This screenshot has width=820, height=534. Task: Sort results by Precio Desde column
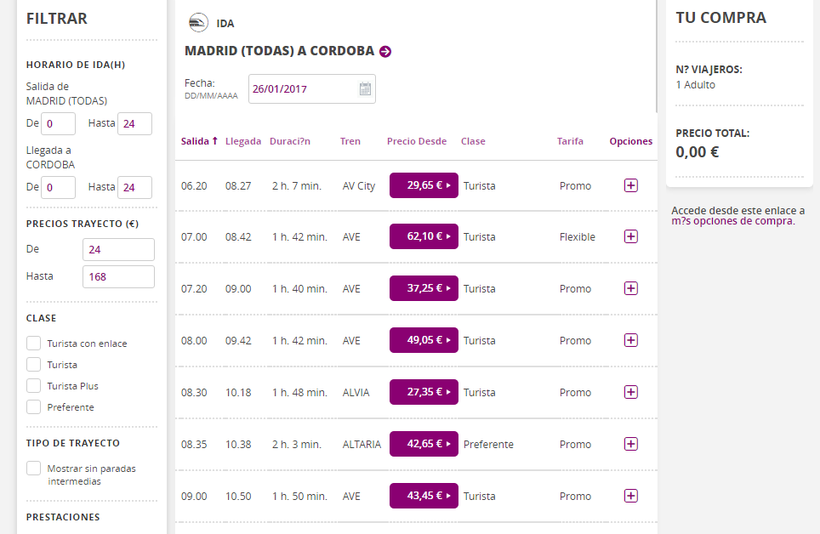coord(416,141)
